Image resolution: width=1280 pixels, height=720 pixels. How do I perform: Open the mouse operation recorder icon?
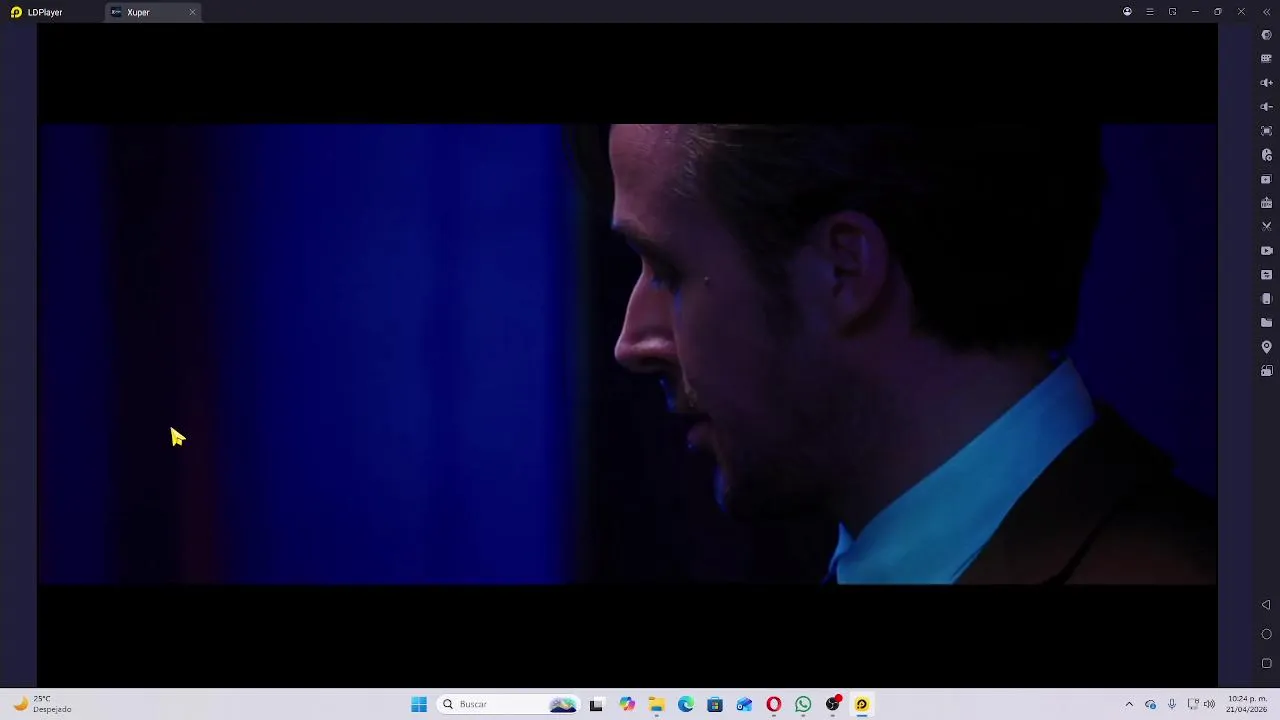(x=1266, y=155)
